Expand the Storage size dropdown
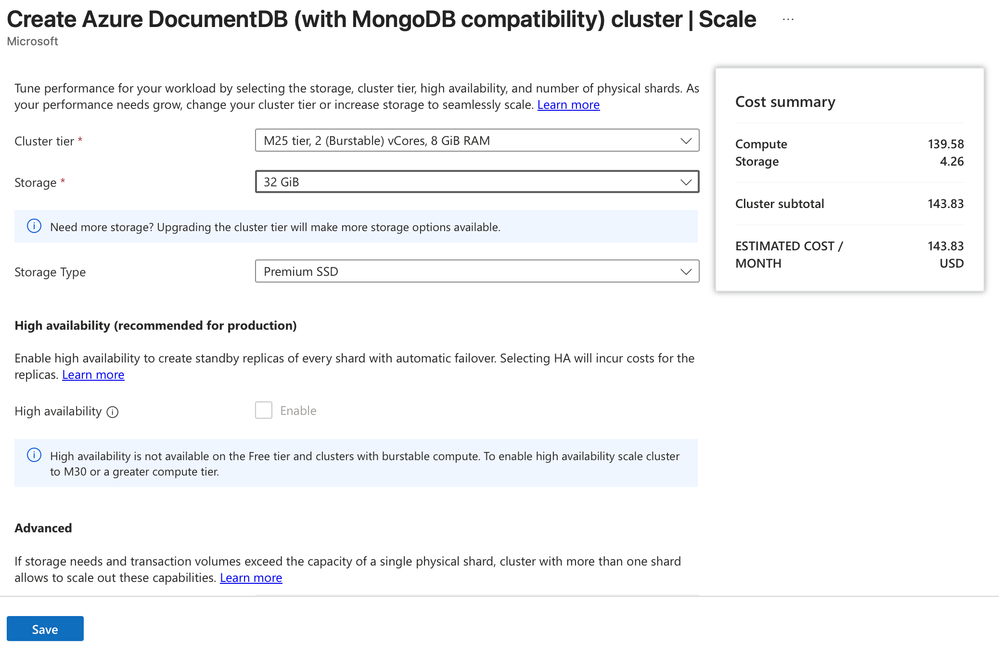 (476, 183)
